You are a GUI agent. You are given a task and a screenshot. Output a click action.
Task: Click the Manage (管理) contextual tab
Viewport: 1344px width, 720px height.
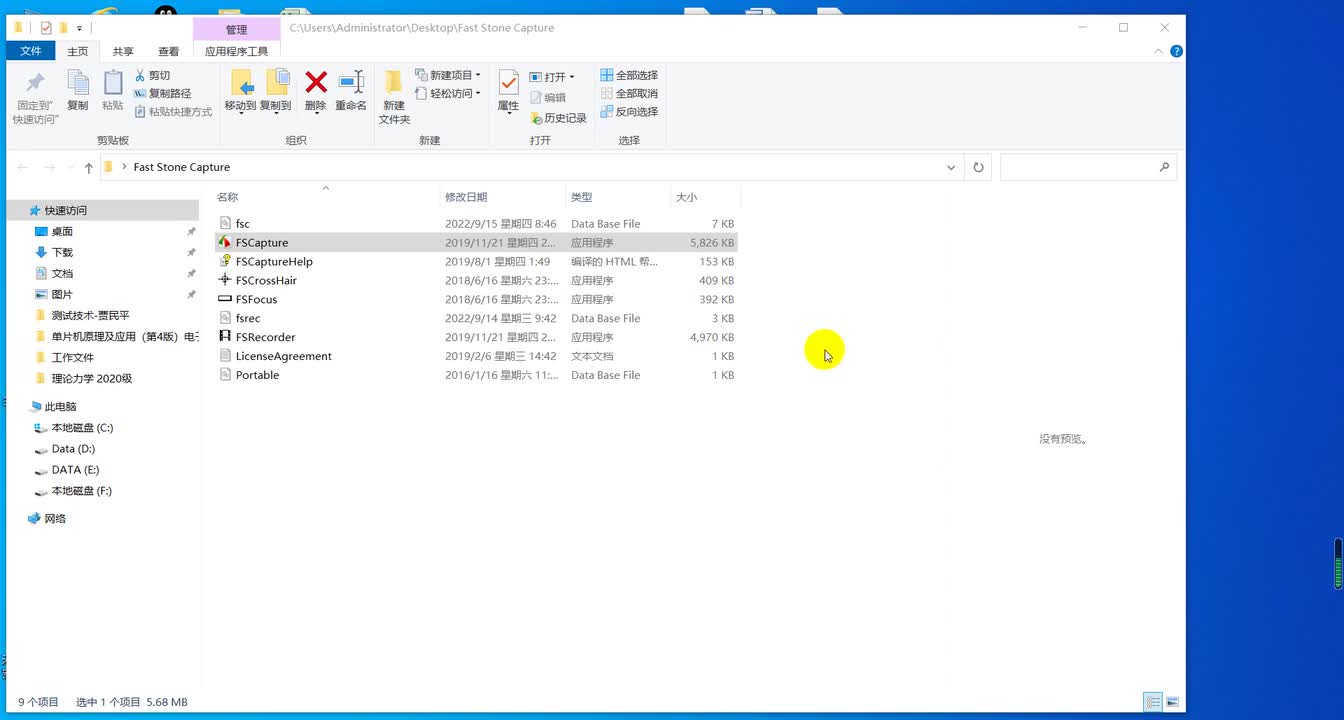[236, 30]
